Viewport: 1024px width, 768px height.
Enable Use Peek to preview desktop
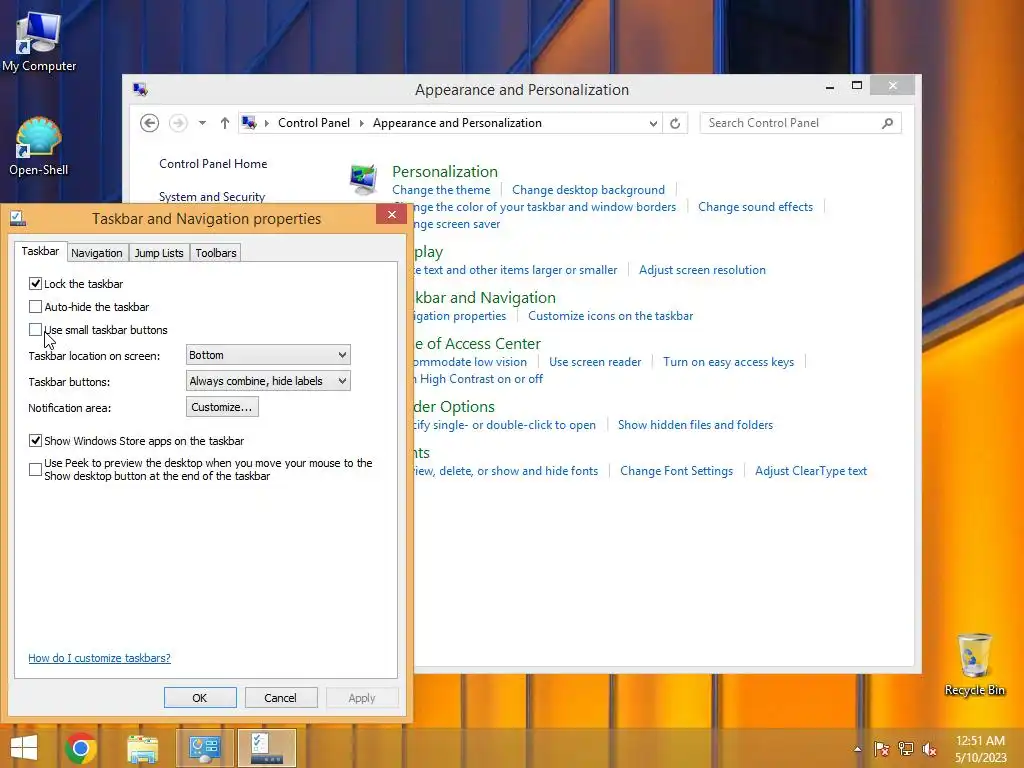pos(35,469)
